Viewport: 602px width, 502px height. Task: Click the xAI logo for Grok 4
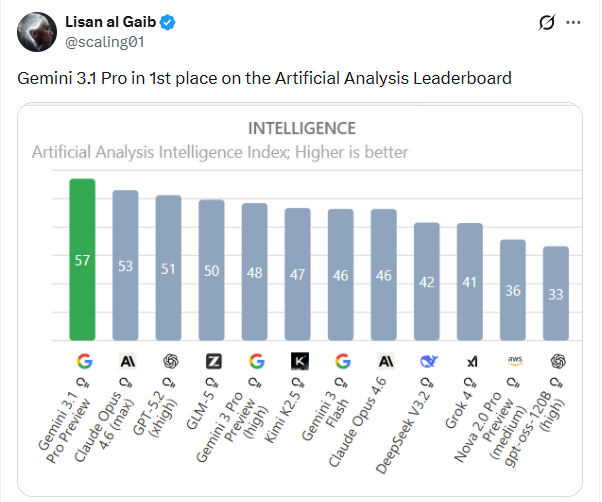pos(470,361)
